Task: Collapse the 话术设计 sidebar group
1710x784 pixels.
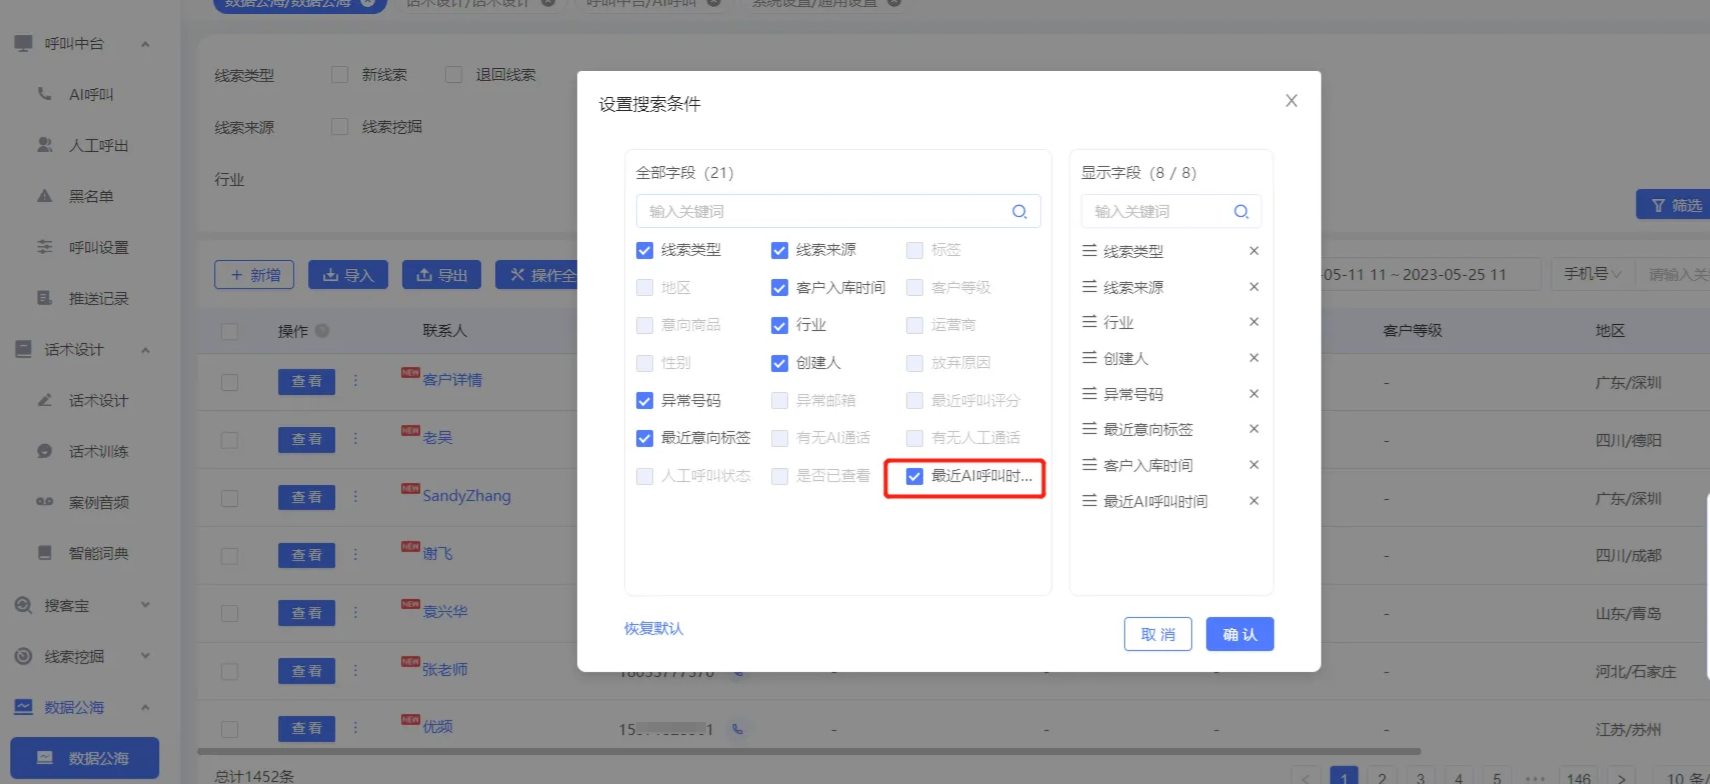Action: [145, 350]
